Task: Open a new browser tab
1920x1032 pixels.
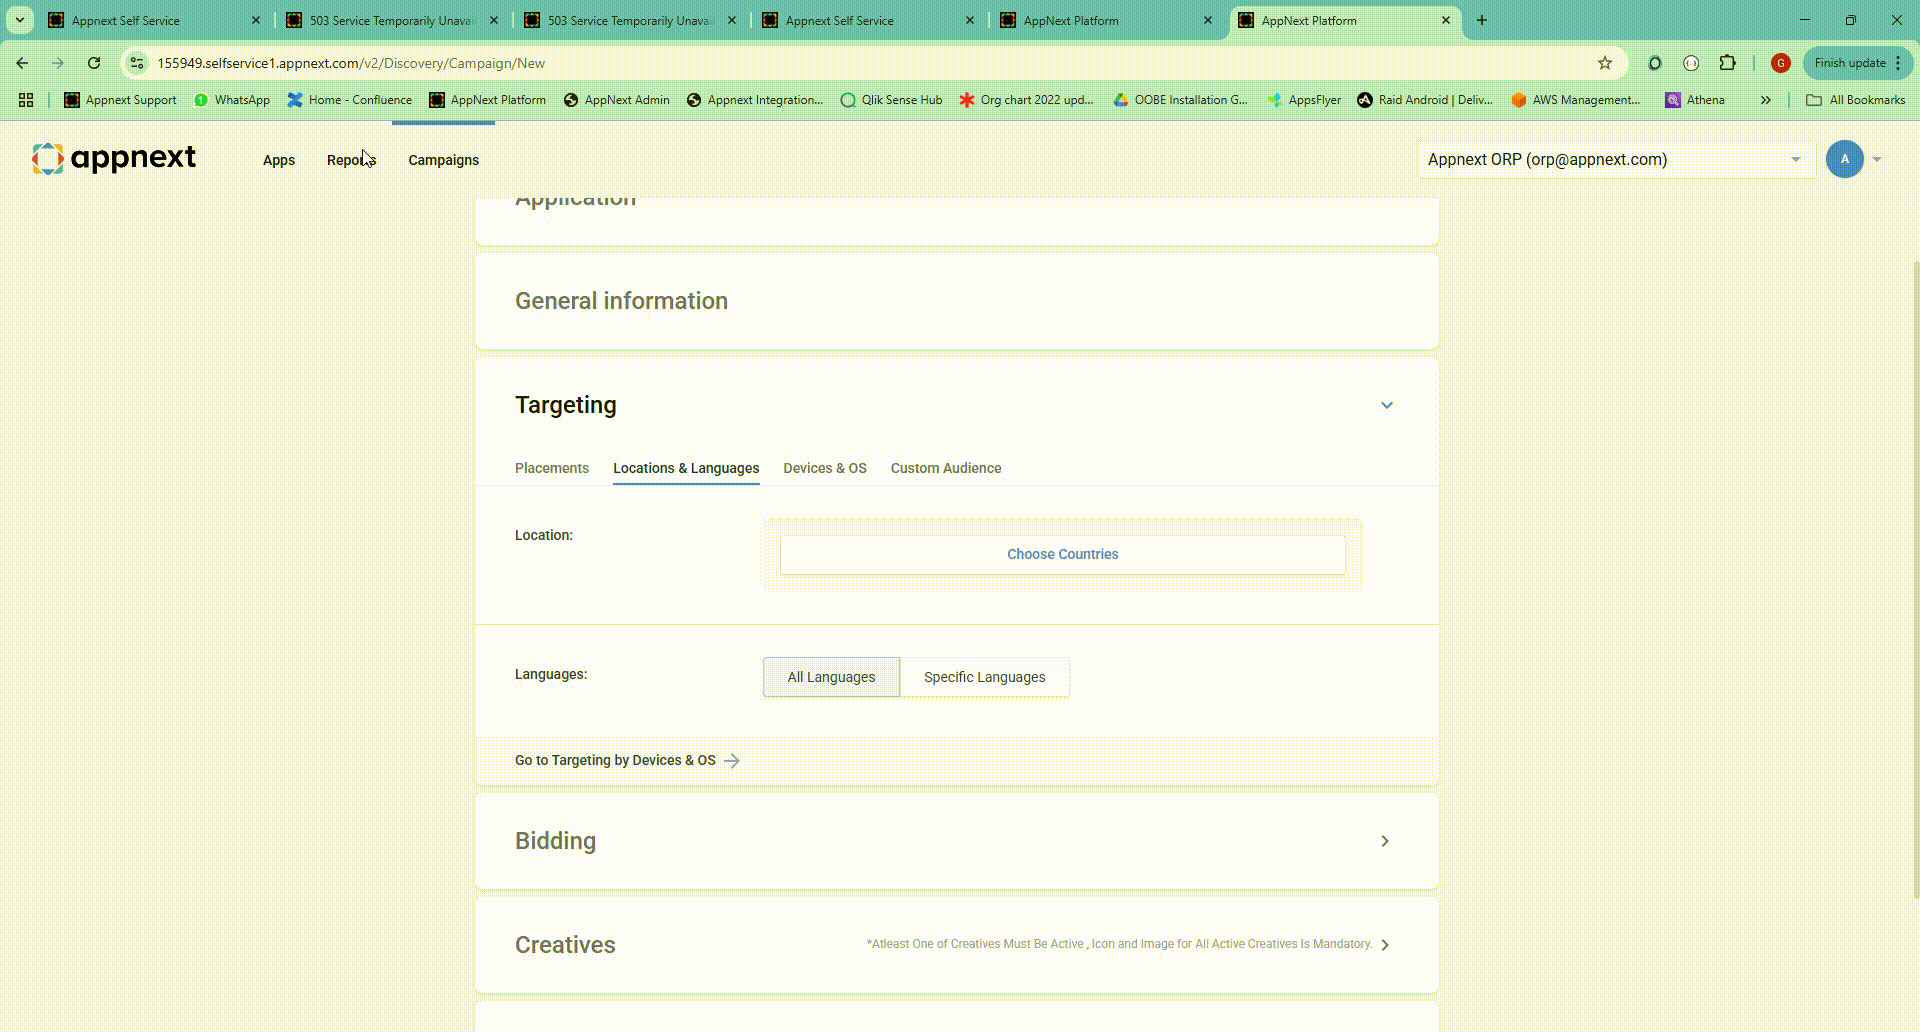Action: (1482, 20)
